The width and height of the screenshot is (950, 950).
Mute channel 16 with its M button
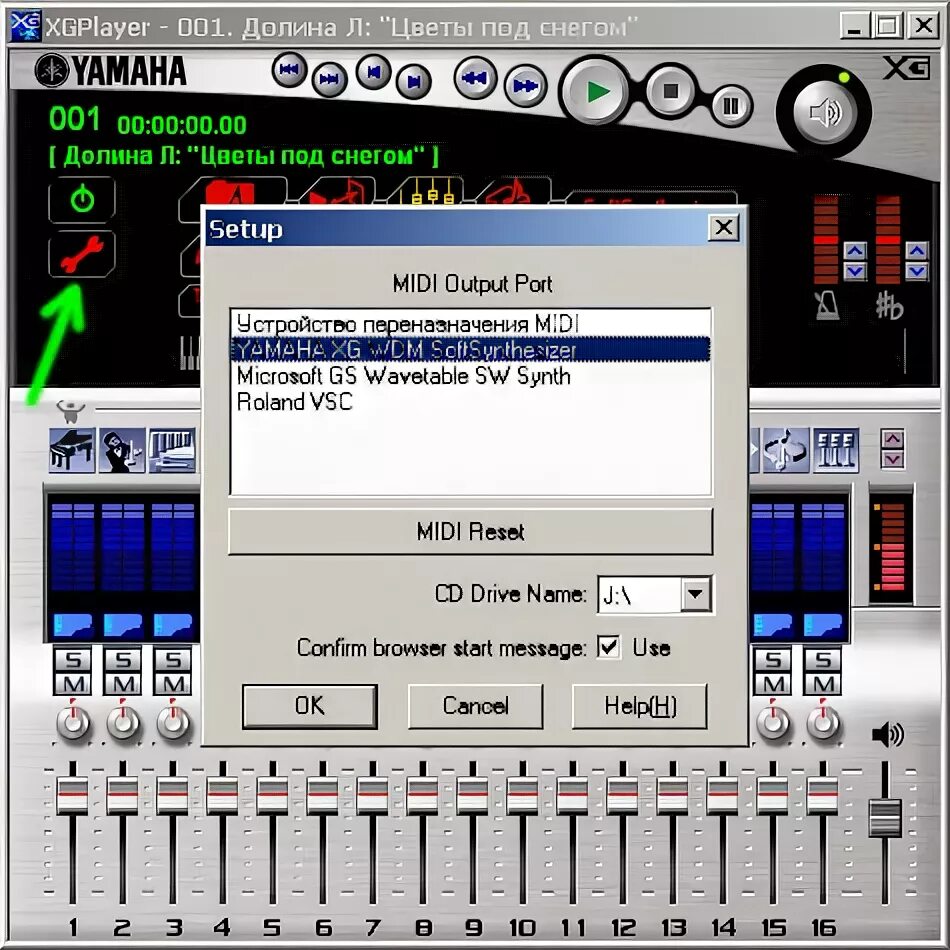pos(823,684)
